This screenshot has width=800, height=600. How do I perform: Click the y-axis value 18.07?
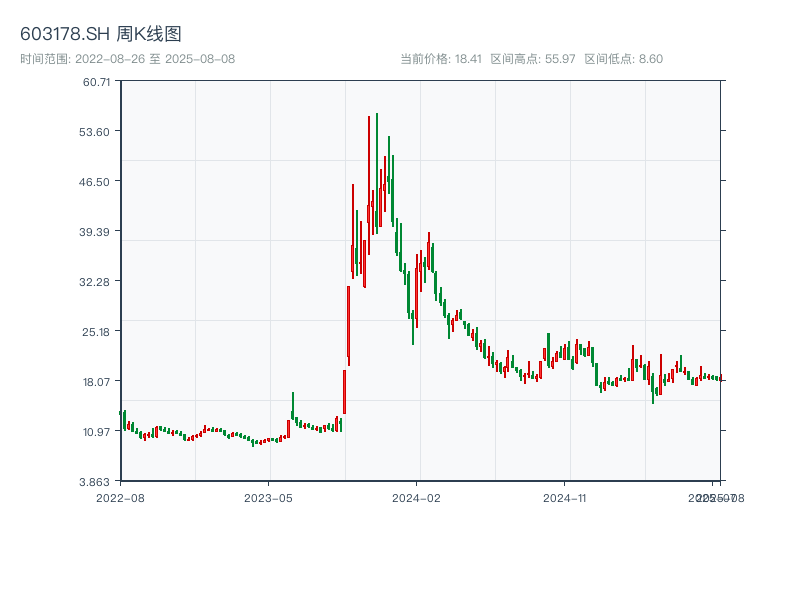tap(96, 382)
